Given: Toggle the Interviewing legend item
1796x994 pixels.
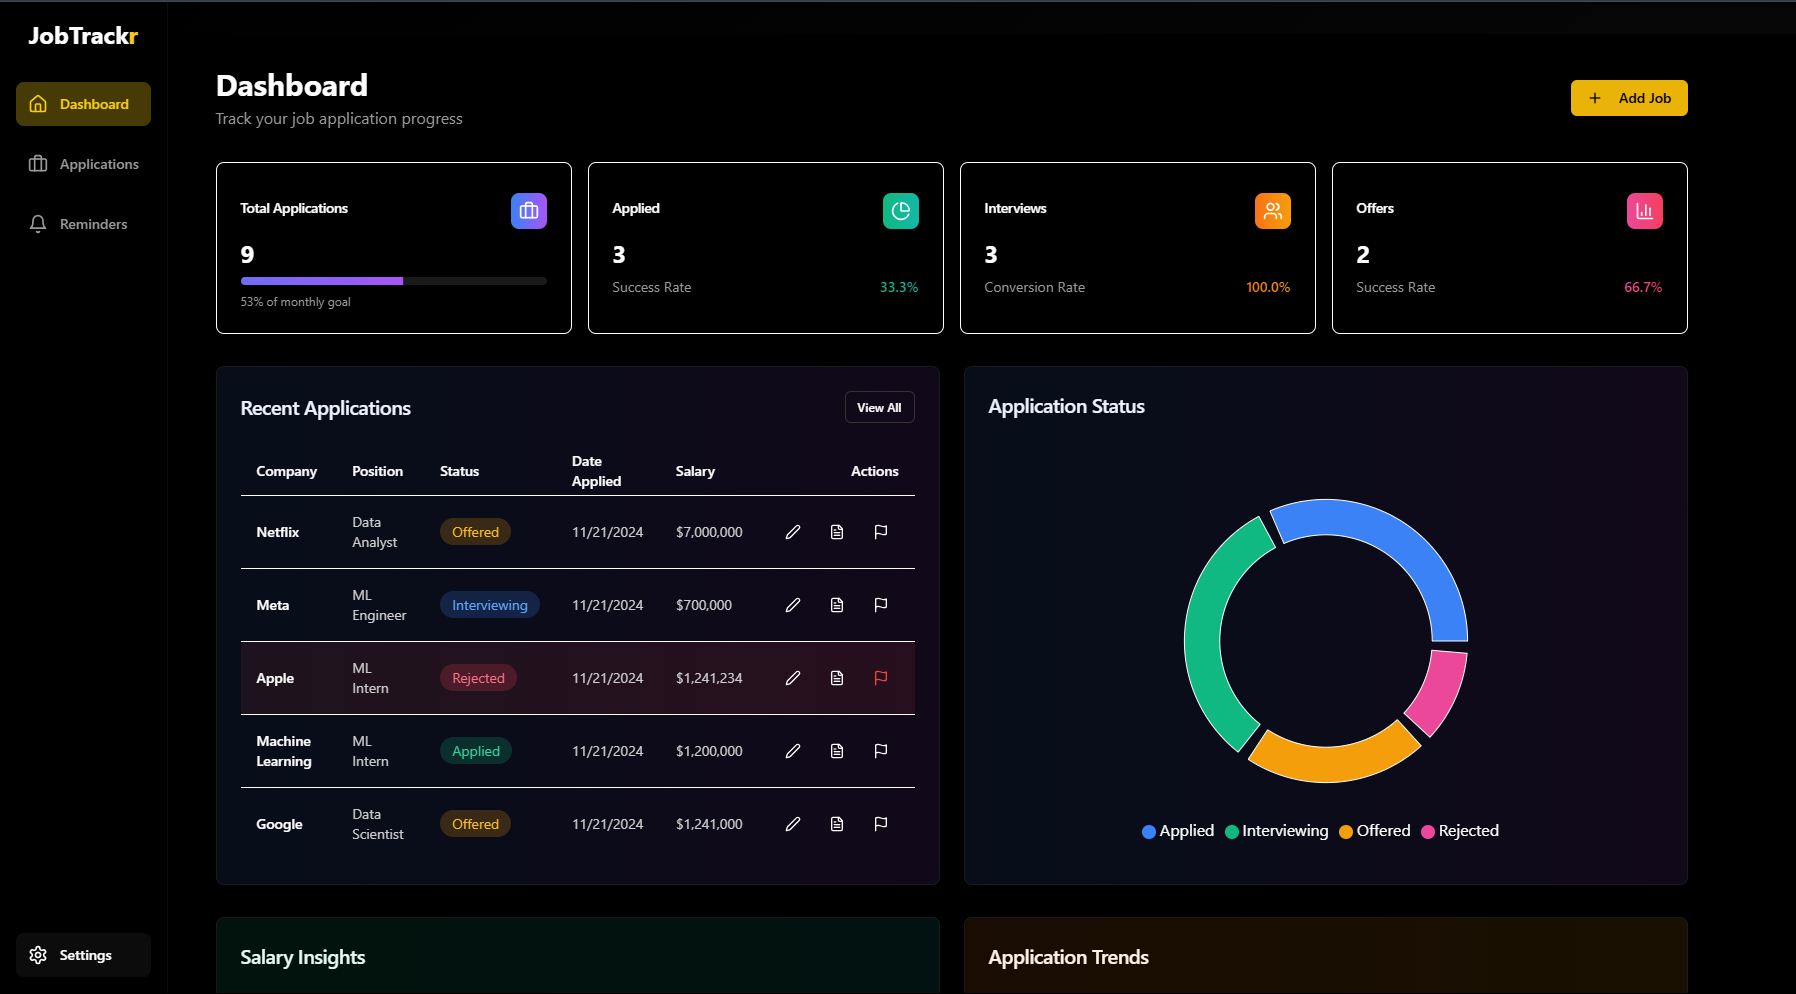Looking at the screenshot, I should (1276, 831).
